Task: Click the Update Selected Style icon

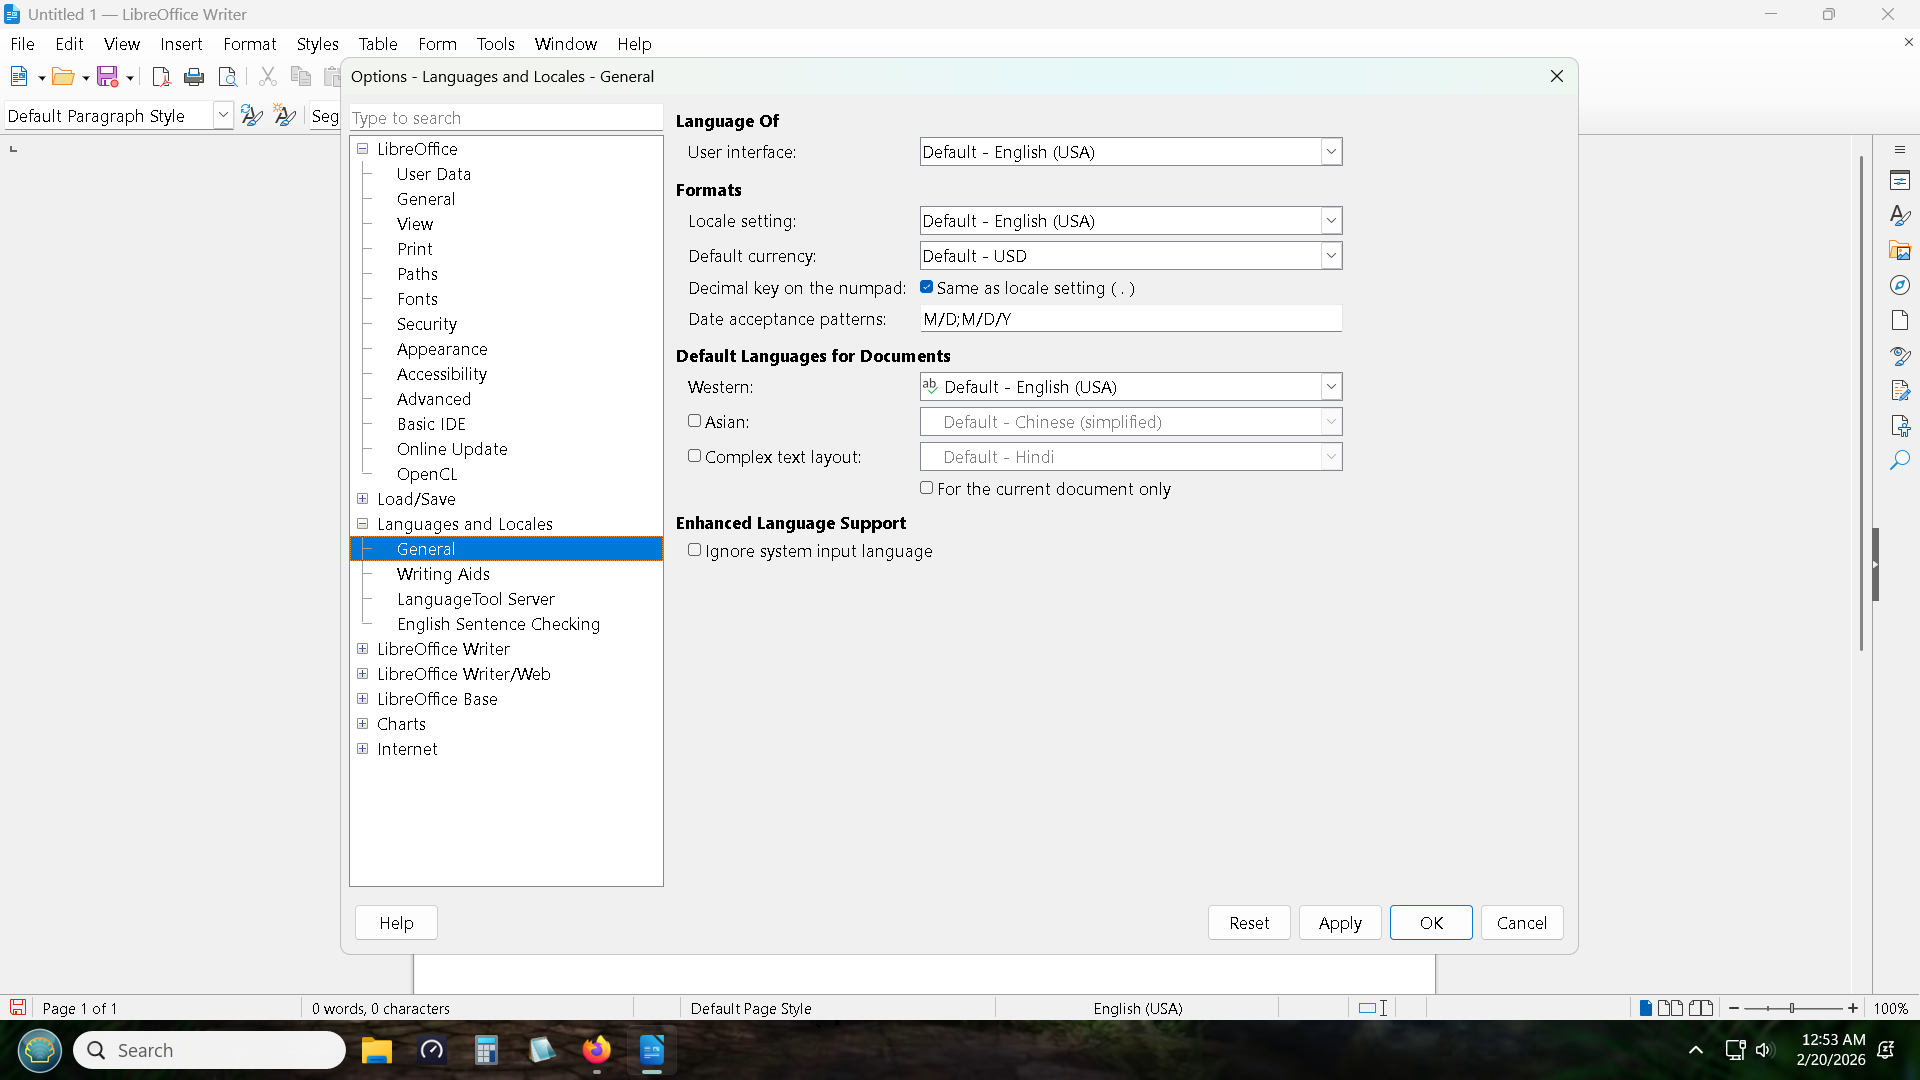Action: point(252,116)
